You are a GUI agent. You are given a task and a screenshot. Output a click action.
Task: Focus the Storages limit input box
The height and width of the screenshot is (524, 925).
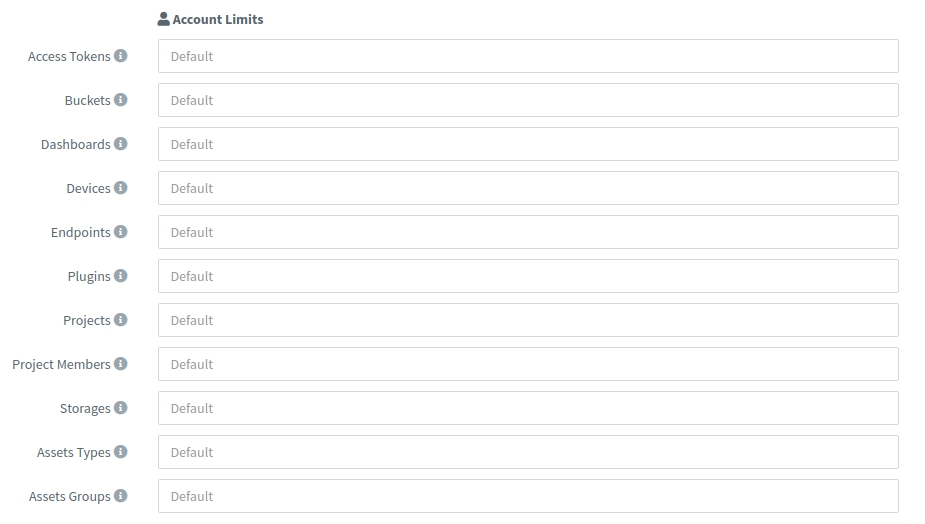(x=528, y=408)
